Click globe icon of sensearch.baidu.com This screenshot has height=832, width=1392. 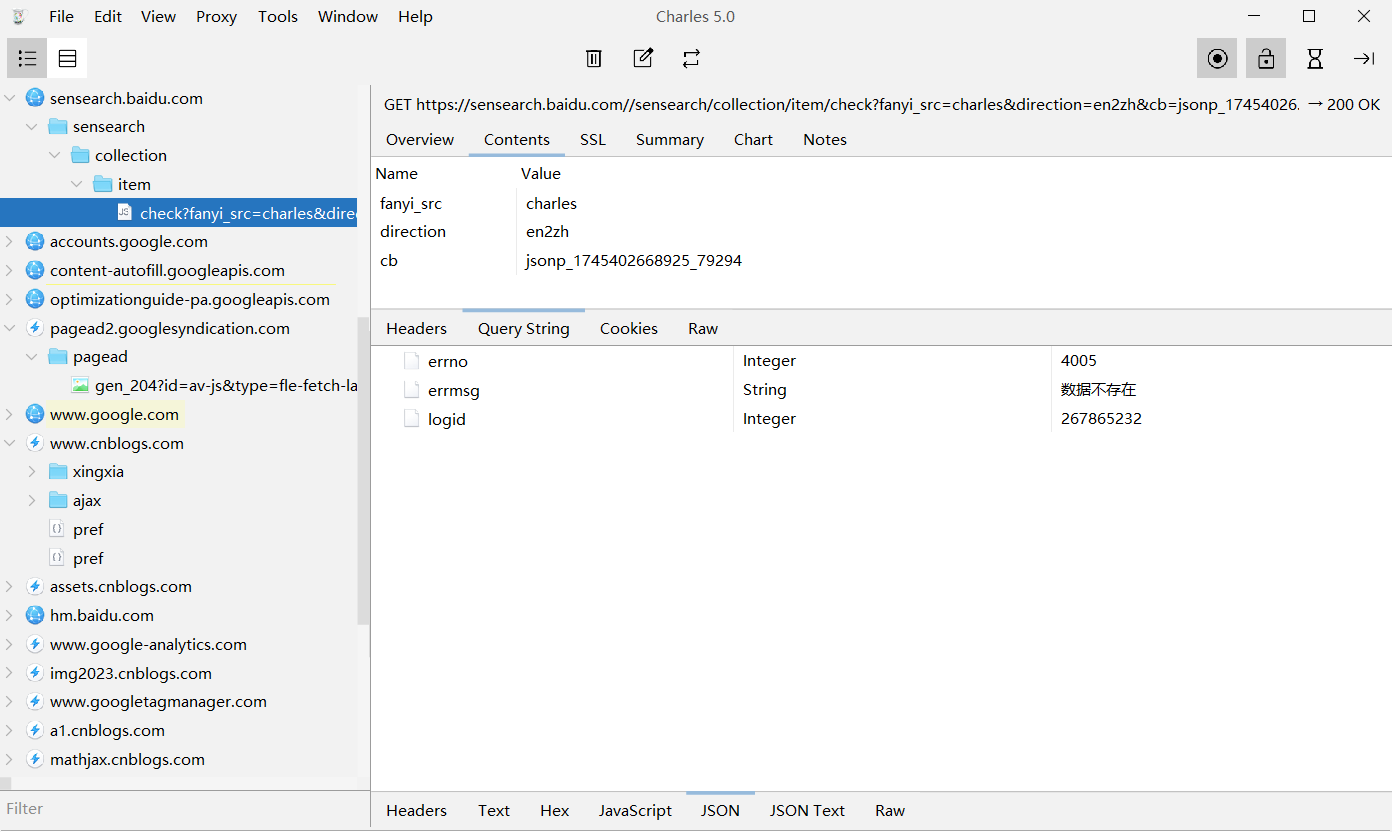(x=35, y=98)
